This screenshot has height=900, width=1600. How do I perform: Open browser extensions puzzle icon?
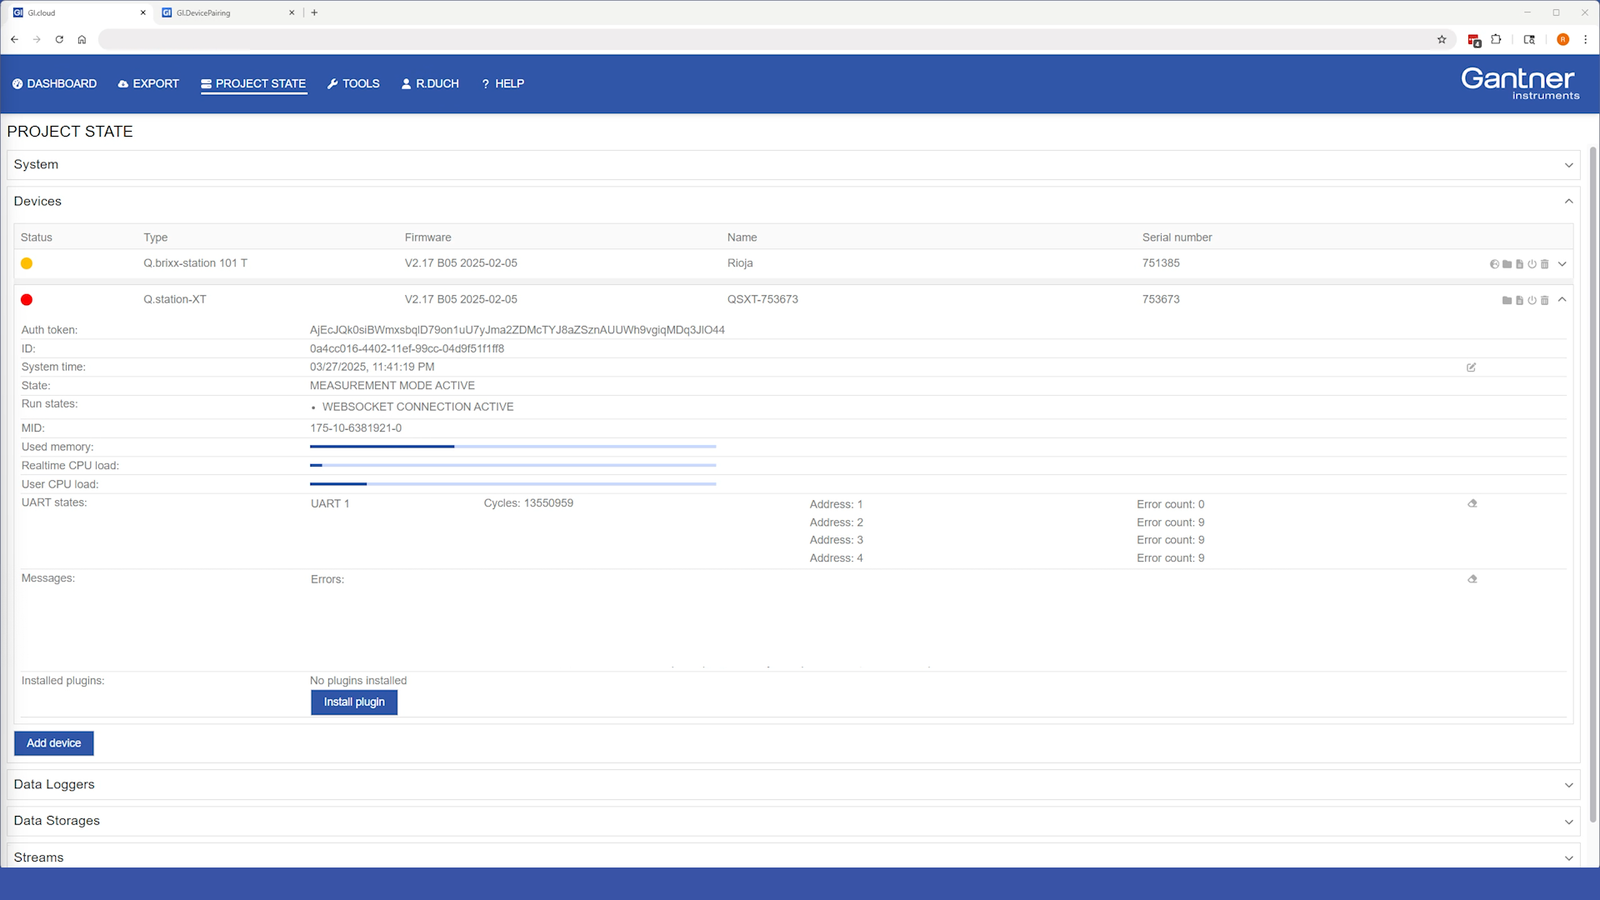tap(1496, 40)
